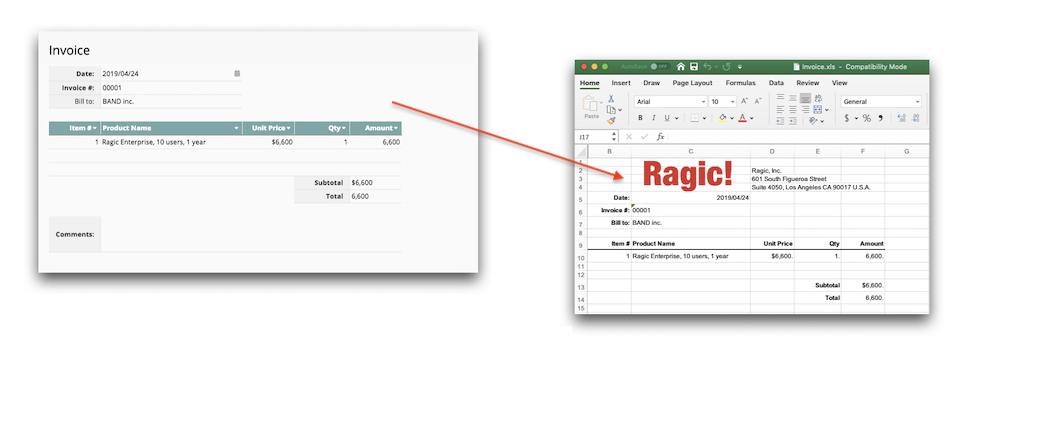This screenshot has height=426, width=1039.
Task: Click the Home icon in Excel's title bar
Action: [680, 67]
